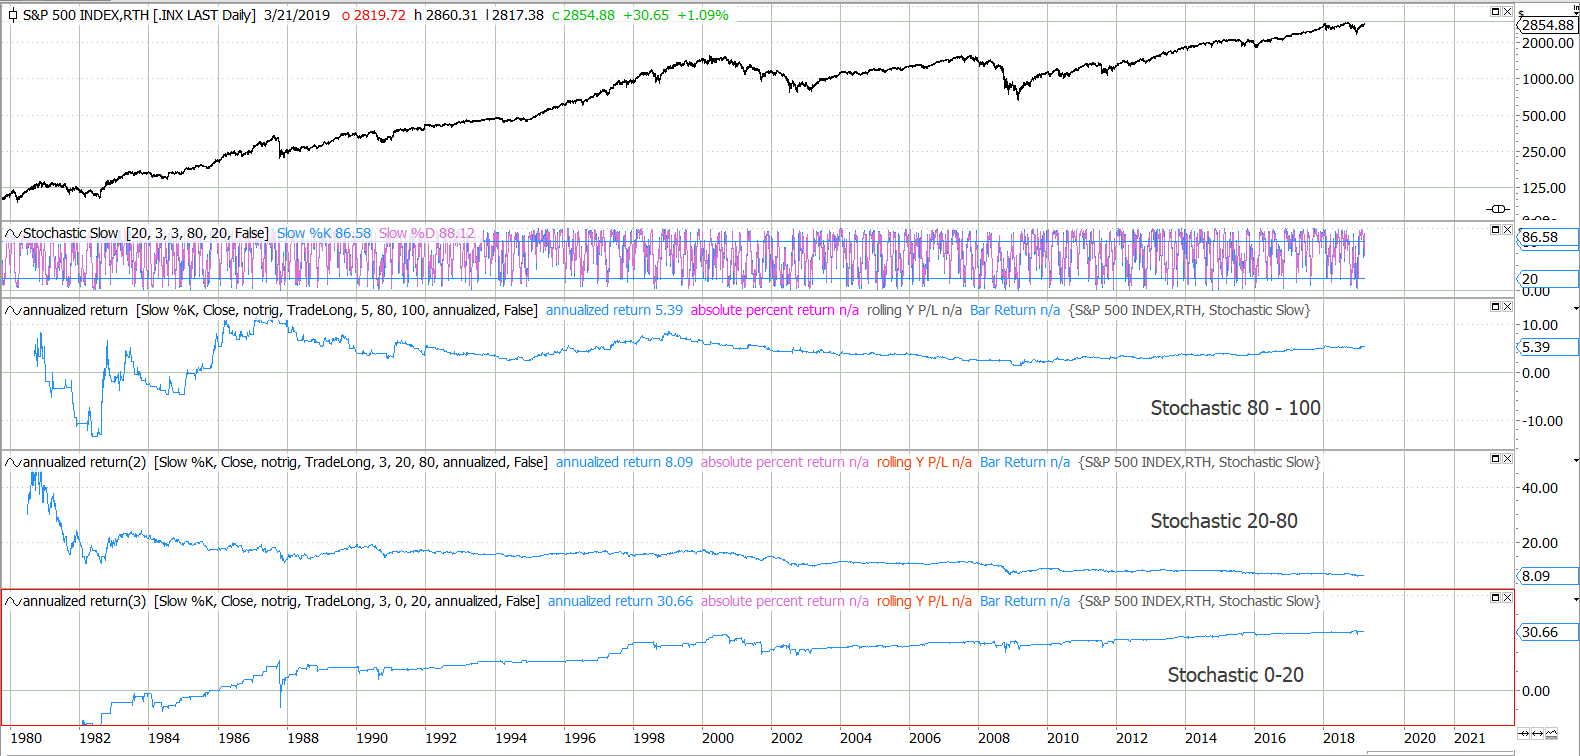The height and width of the screenshot is (756, 1580).
Task: Click the wave icon beside annualized return(2)
Action: [x=13, y=462]
